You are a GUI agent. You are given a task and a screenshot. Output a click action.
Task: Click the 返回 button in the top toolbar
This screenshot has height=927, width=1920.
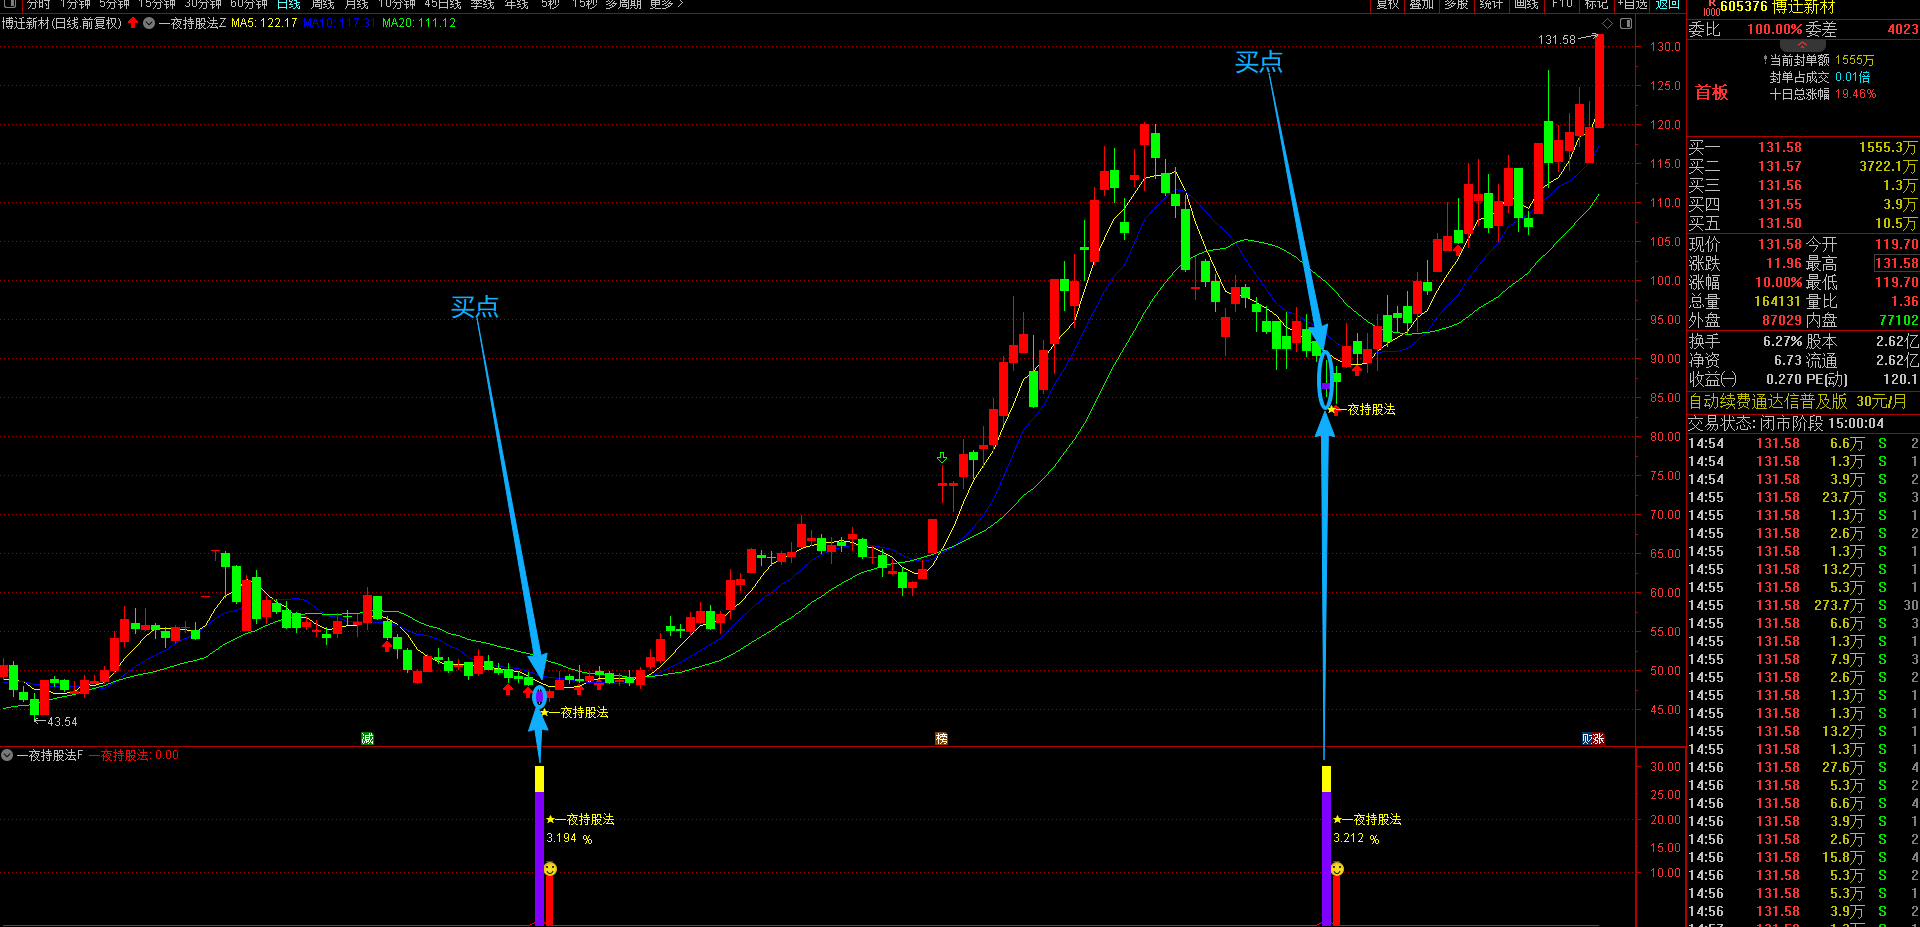pos(1668,4)
